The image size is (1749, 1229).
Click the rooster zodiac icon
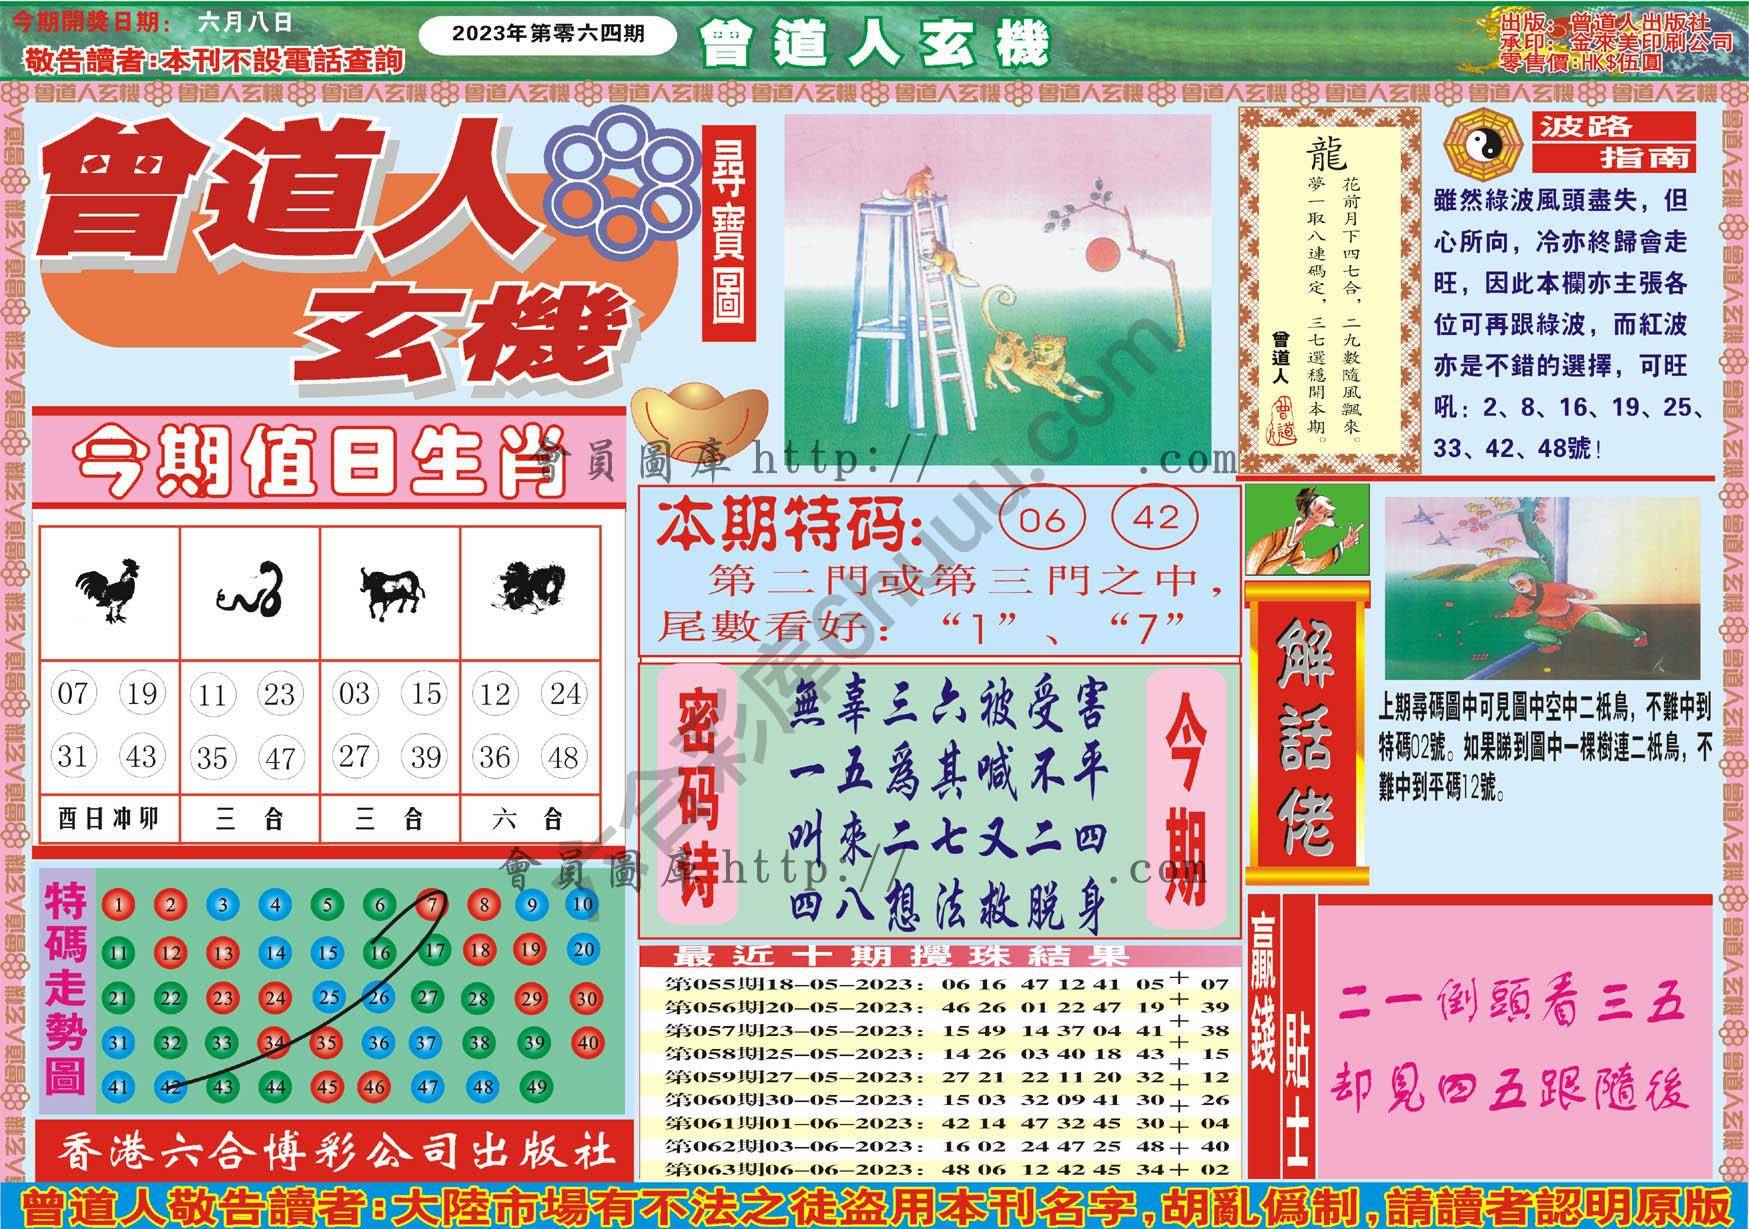(x=108, y=590)
